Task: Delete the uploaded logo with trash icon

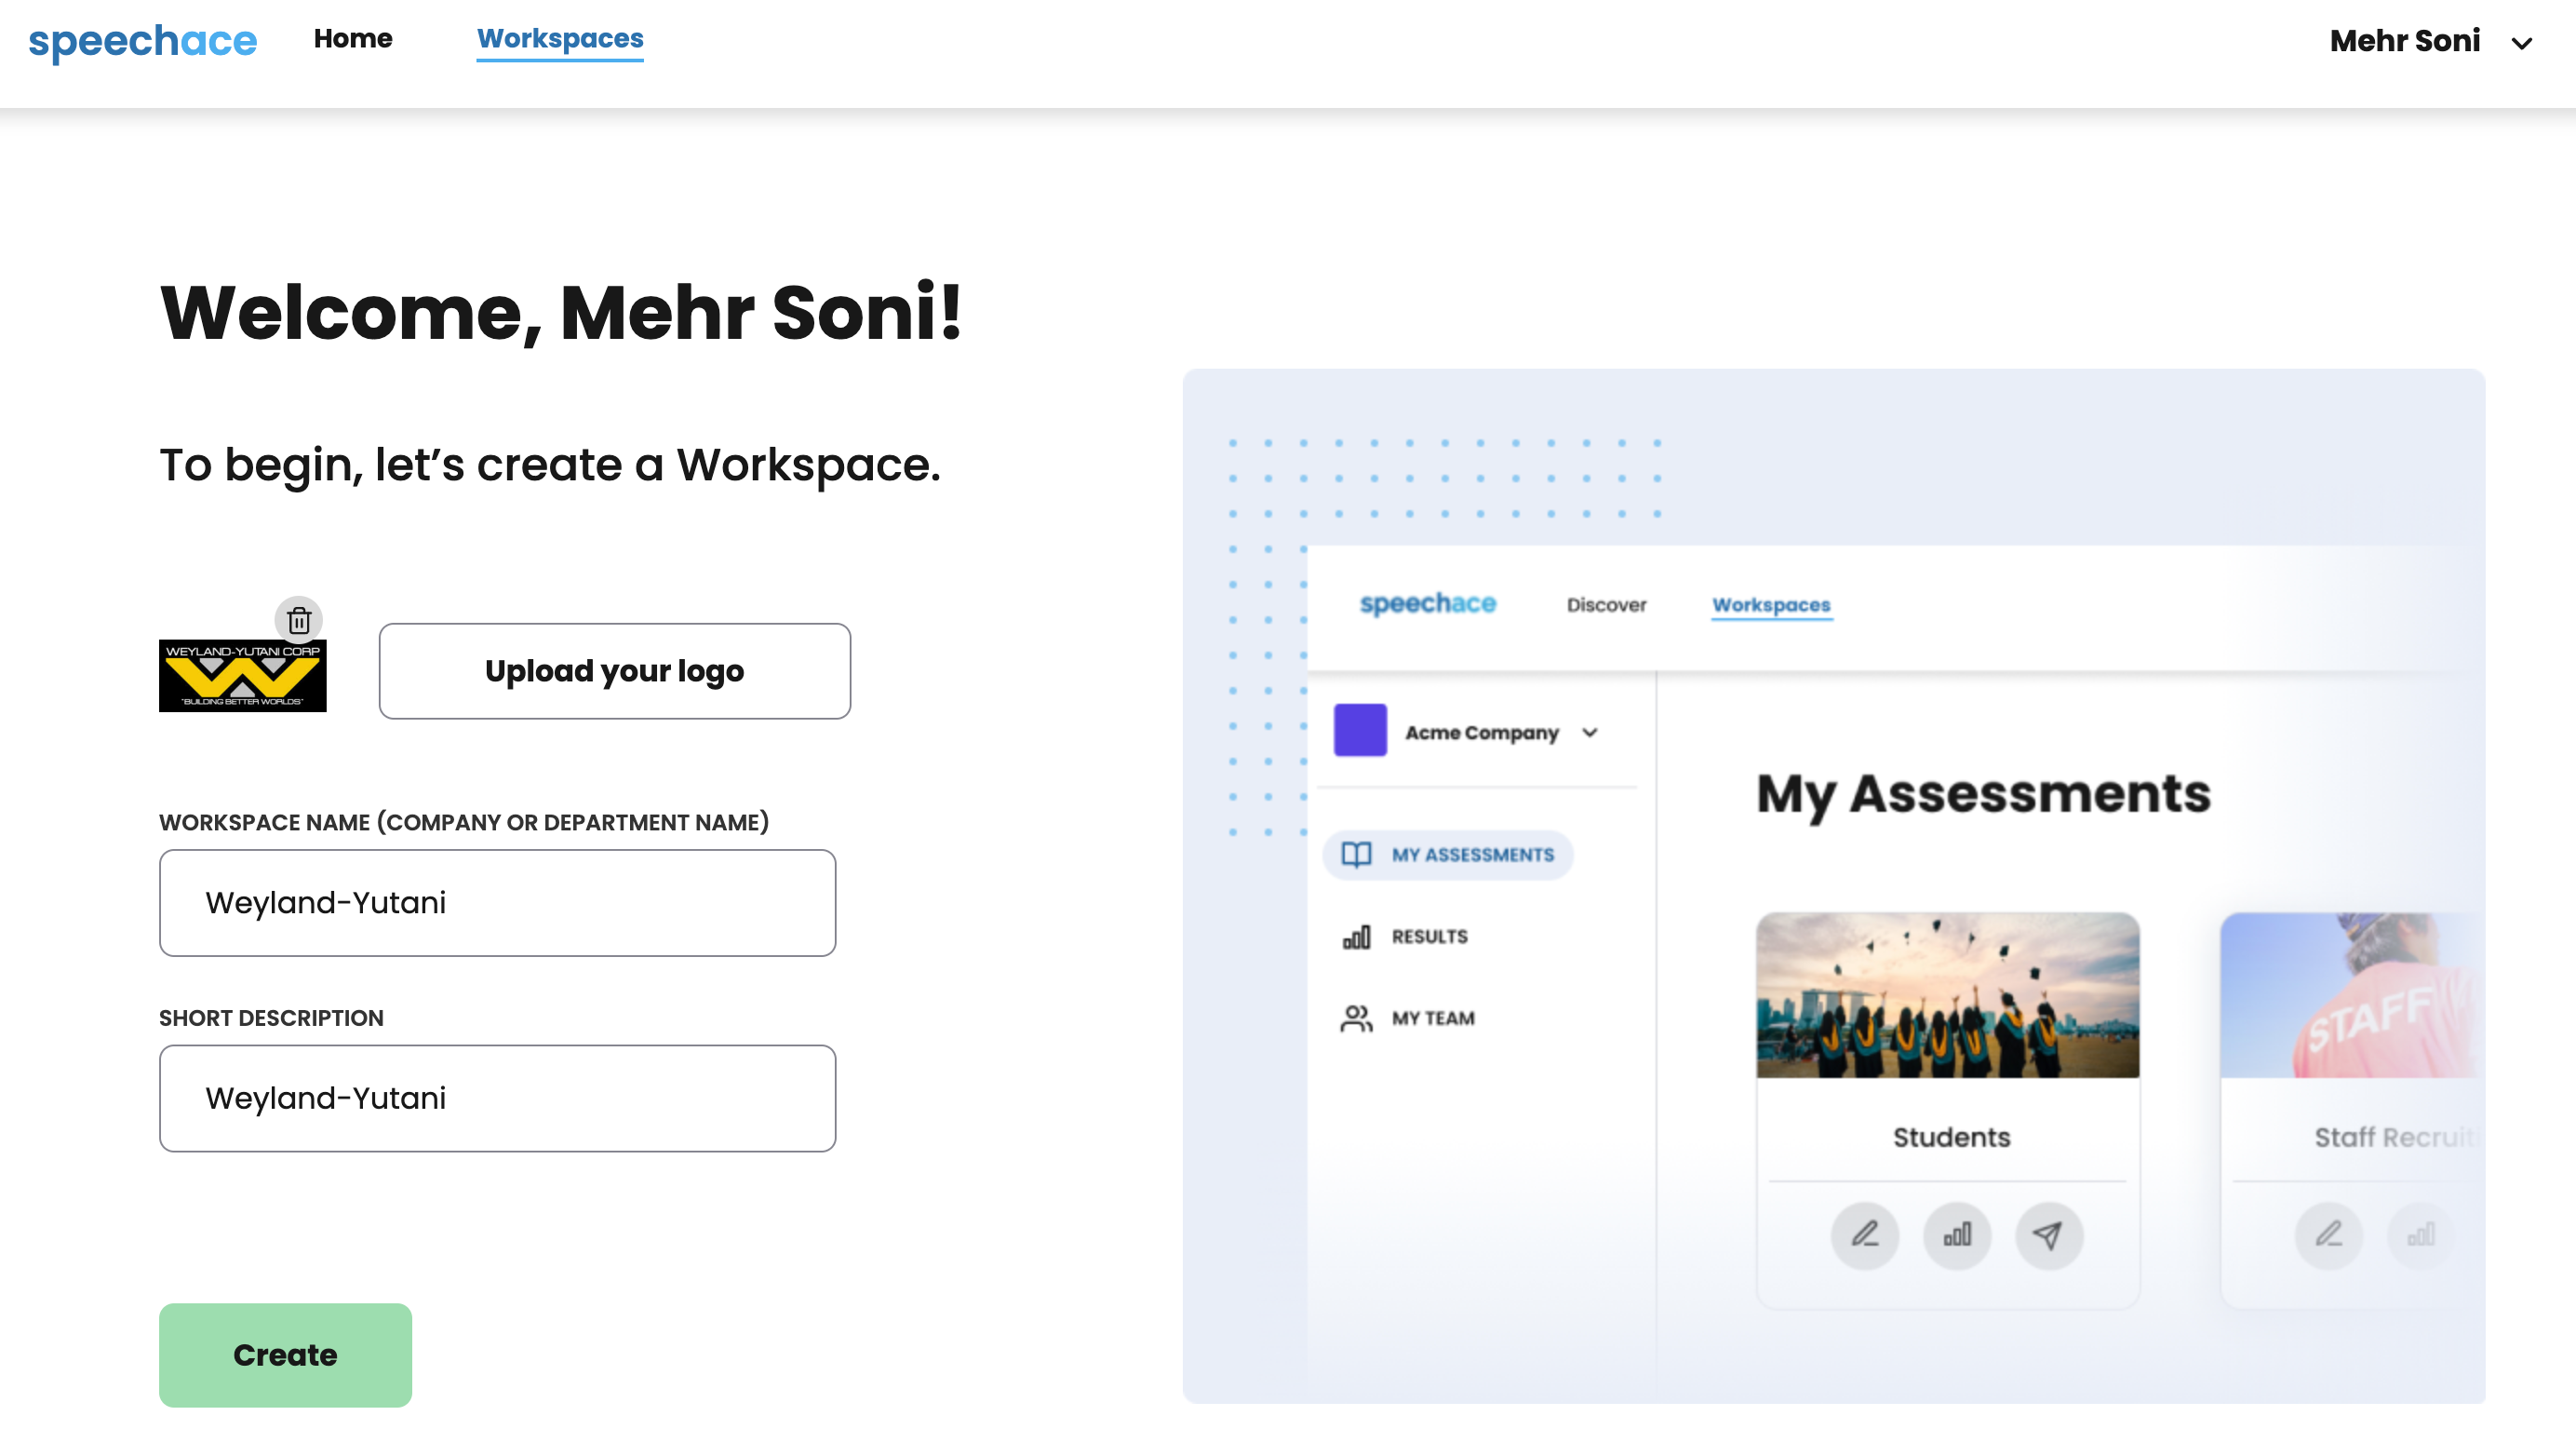Action: point(298,620)
